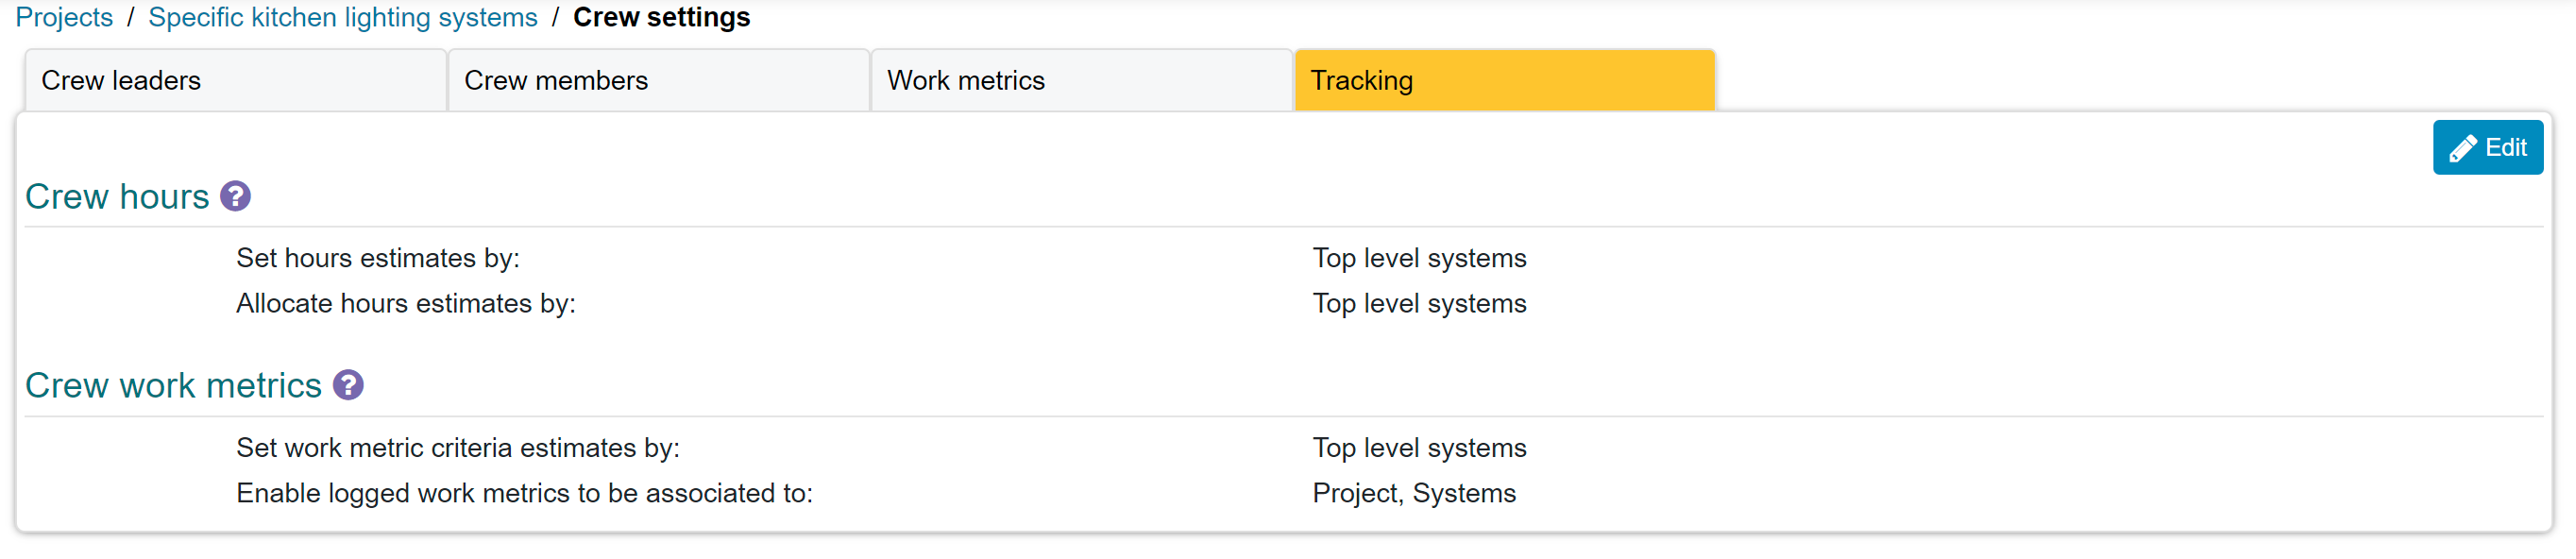Switch to the Crew leaders tab
Viewport: 2576px width, 559px height.
click(235, 80)
